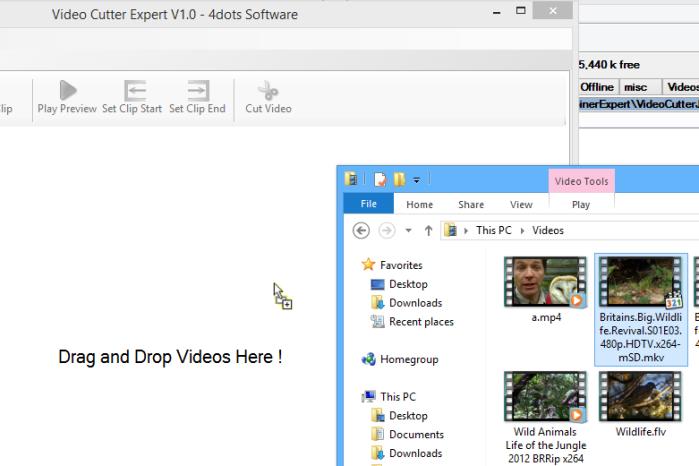Open the recent locations dropdown arrow

click(x=408, y=231)
